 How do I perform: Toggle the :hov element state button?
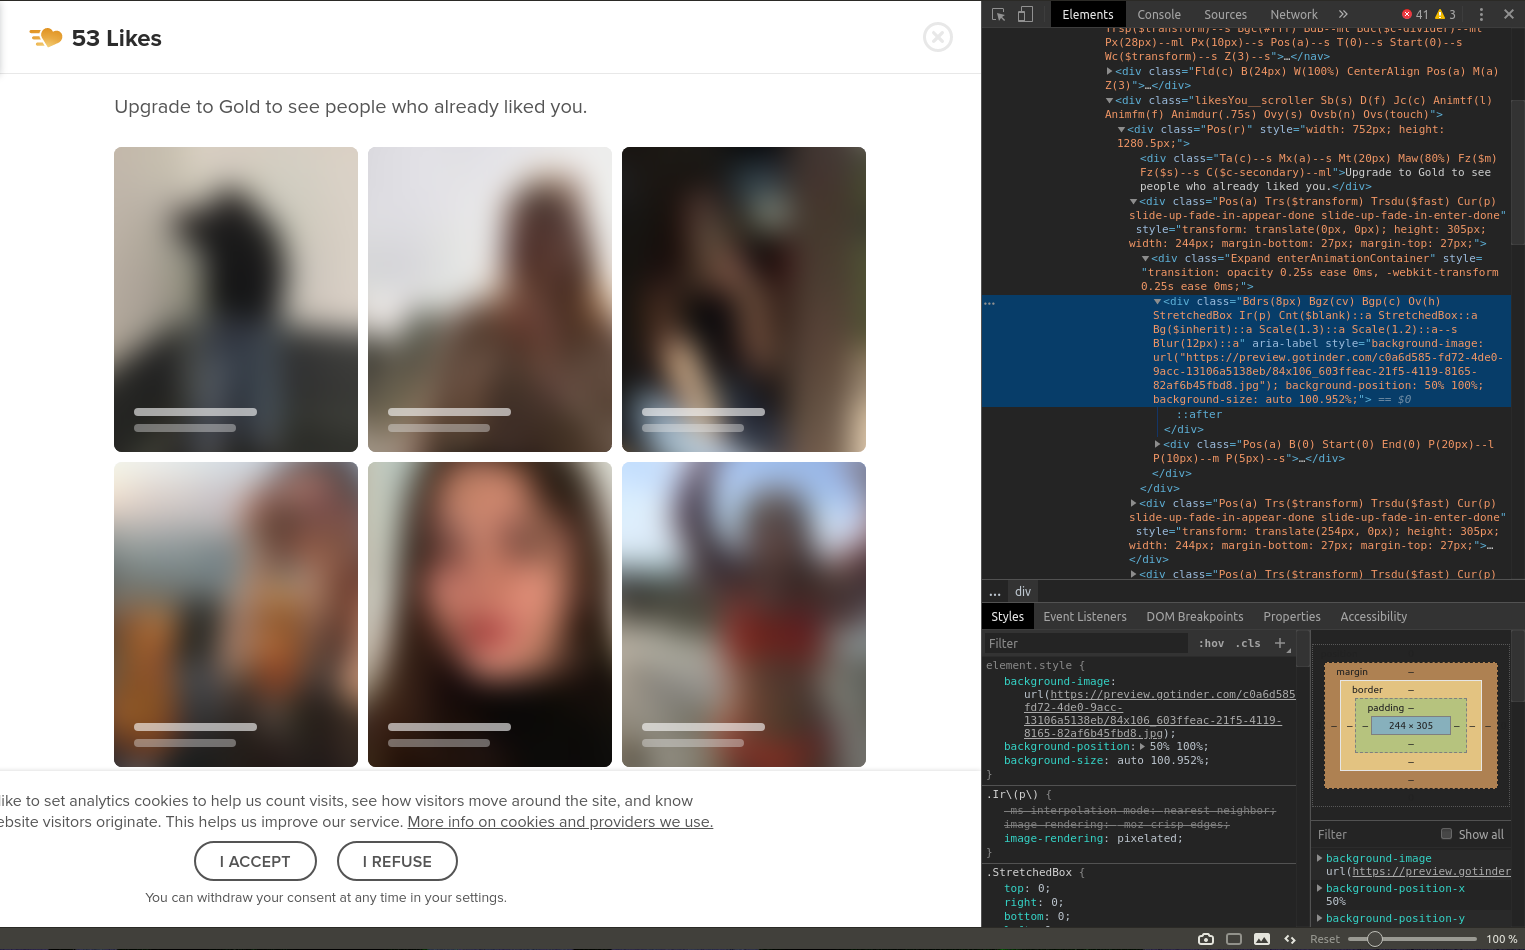tap(1211, 644)
